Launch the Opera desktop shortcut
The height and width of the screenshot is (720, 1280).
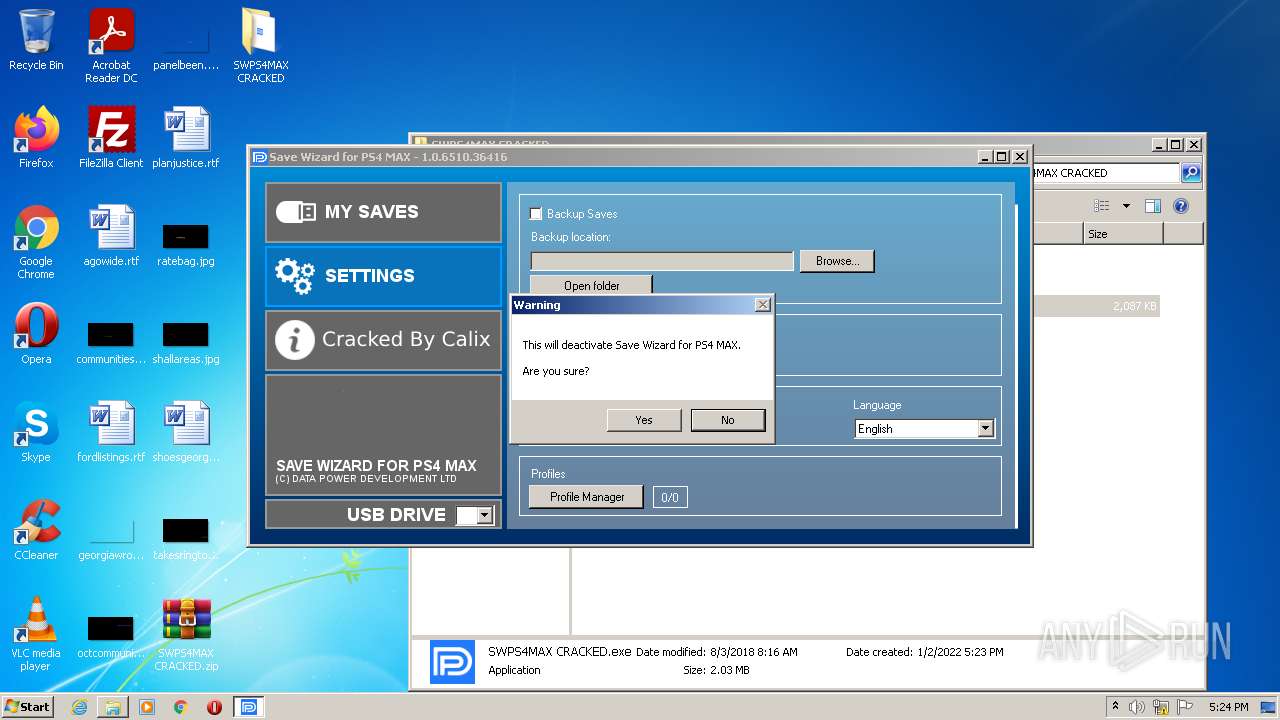36,333
